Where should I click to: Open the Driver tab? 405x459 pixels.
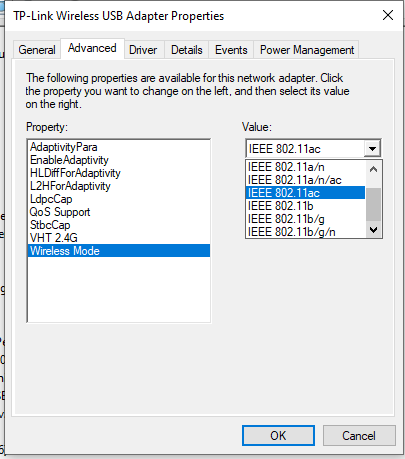coord(143,50)
